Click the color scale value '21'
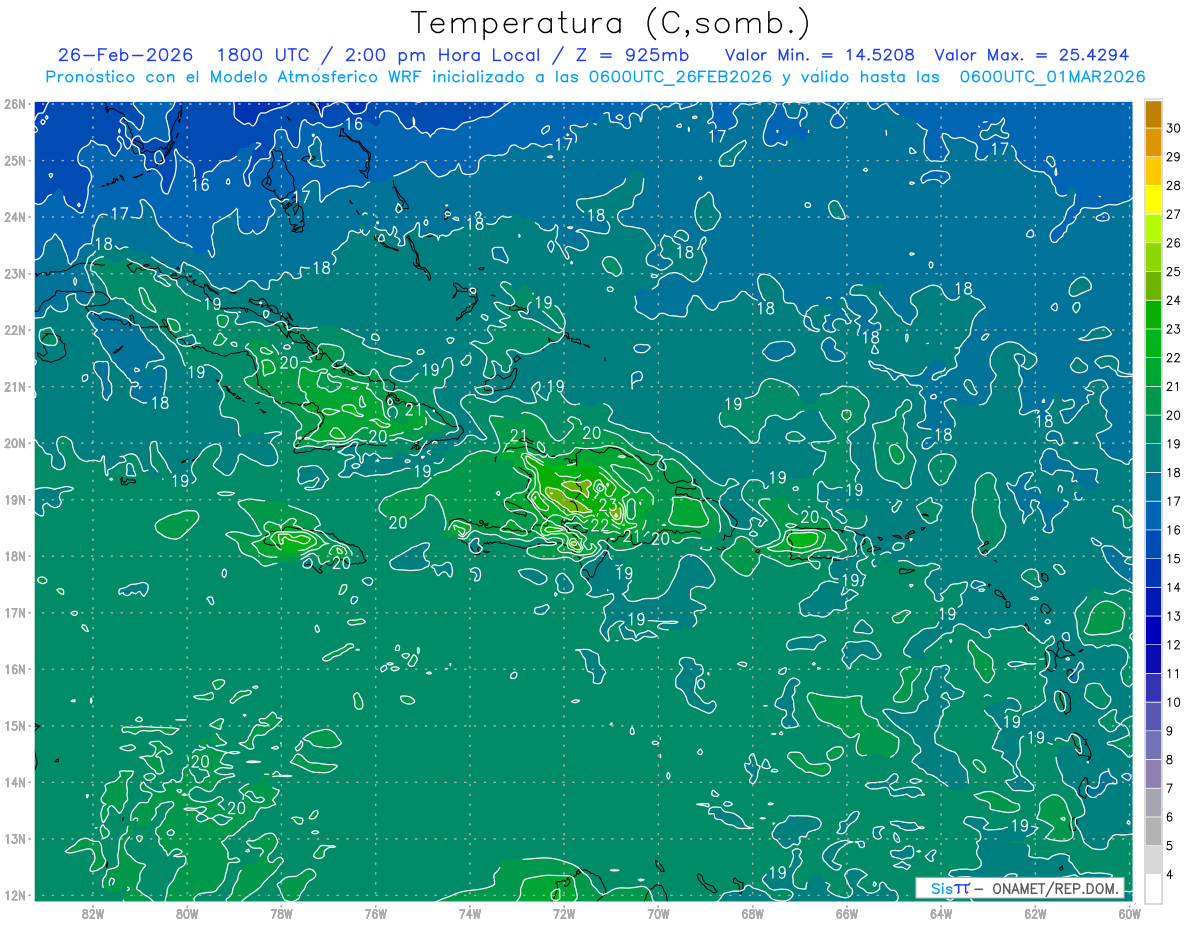 (x=1174, y=386)
